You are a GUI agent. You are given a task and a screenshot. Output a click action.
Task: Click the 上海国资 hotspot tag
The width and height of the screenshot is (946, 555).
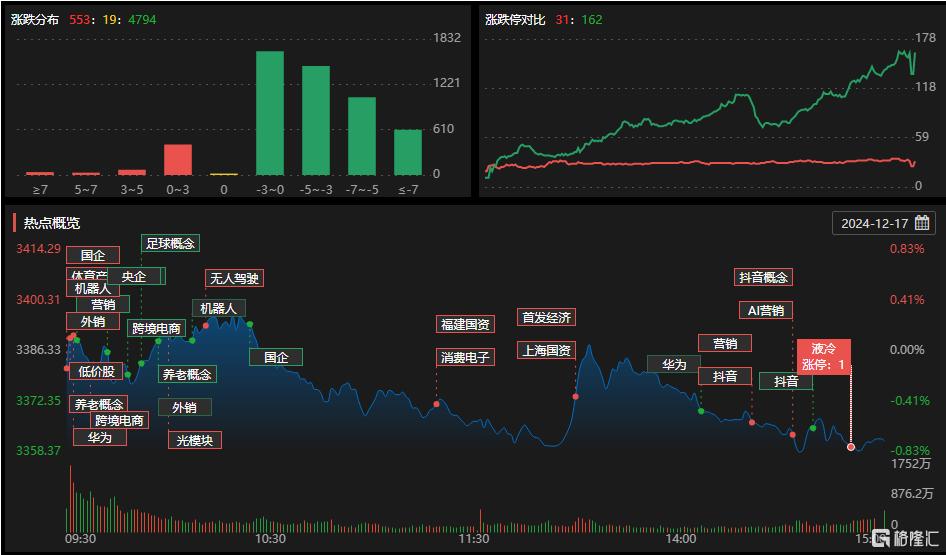point(546,350)
